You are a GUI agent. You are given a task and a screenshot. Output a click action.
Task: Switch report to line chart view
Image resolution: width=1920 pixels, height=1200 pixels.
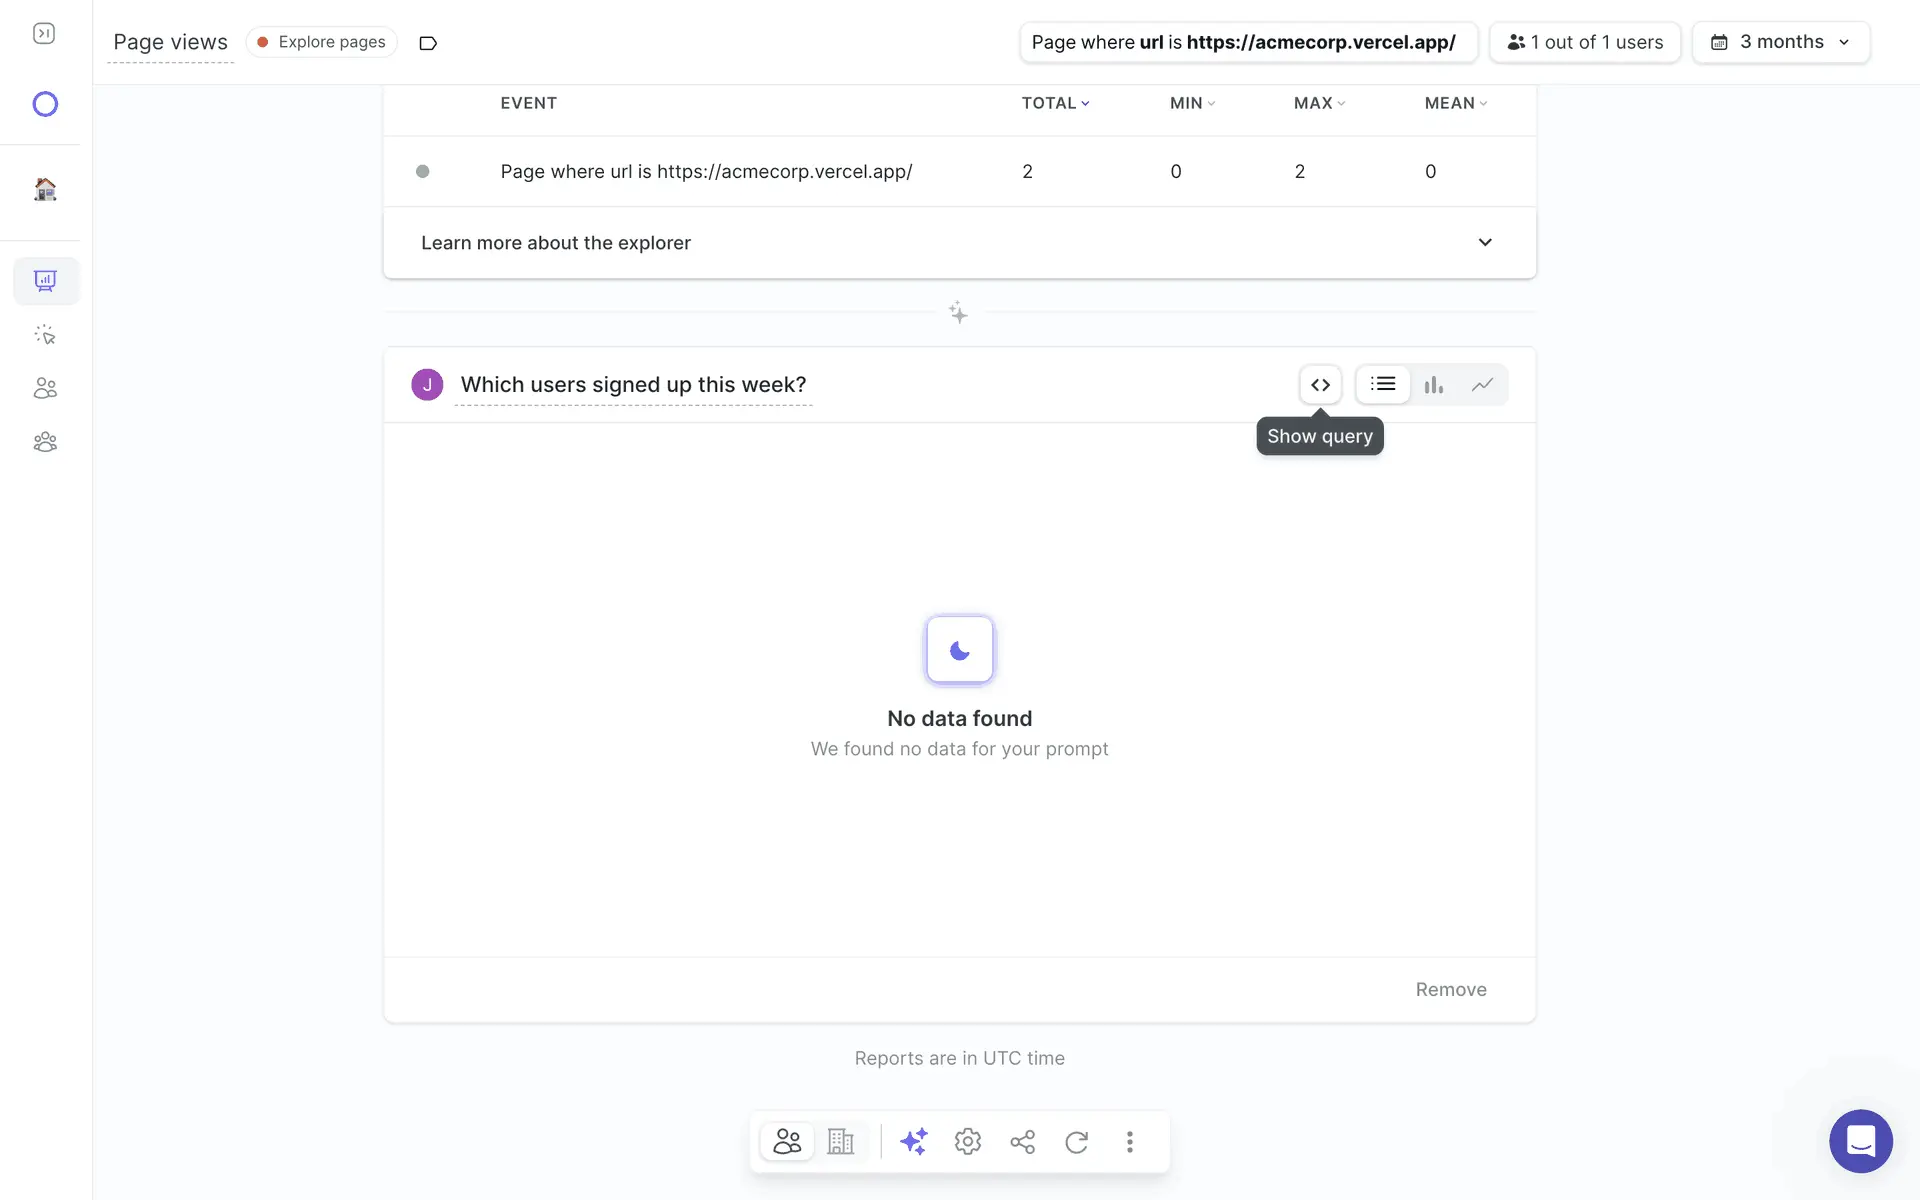1482,385
